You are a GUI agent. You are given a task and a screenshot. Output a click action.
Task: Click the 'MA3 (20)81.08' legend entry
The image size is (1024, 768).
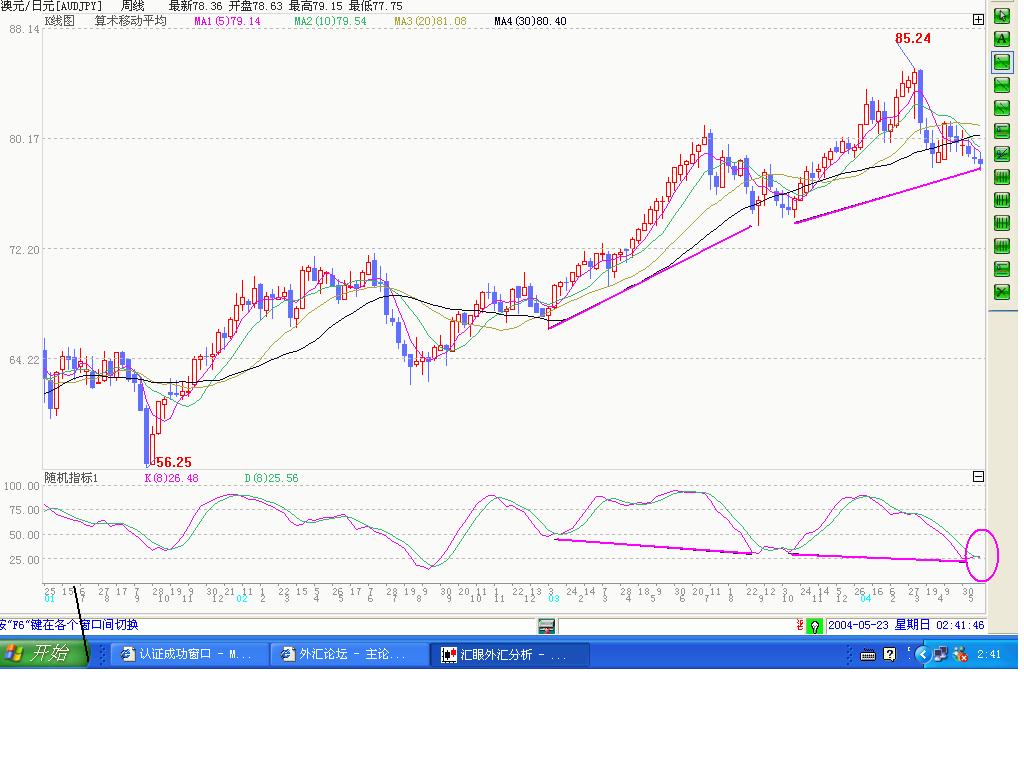coord(430,22)
